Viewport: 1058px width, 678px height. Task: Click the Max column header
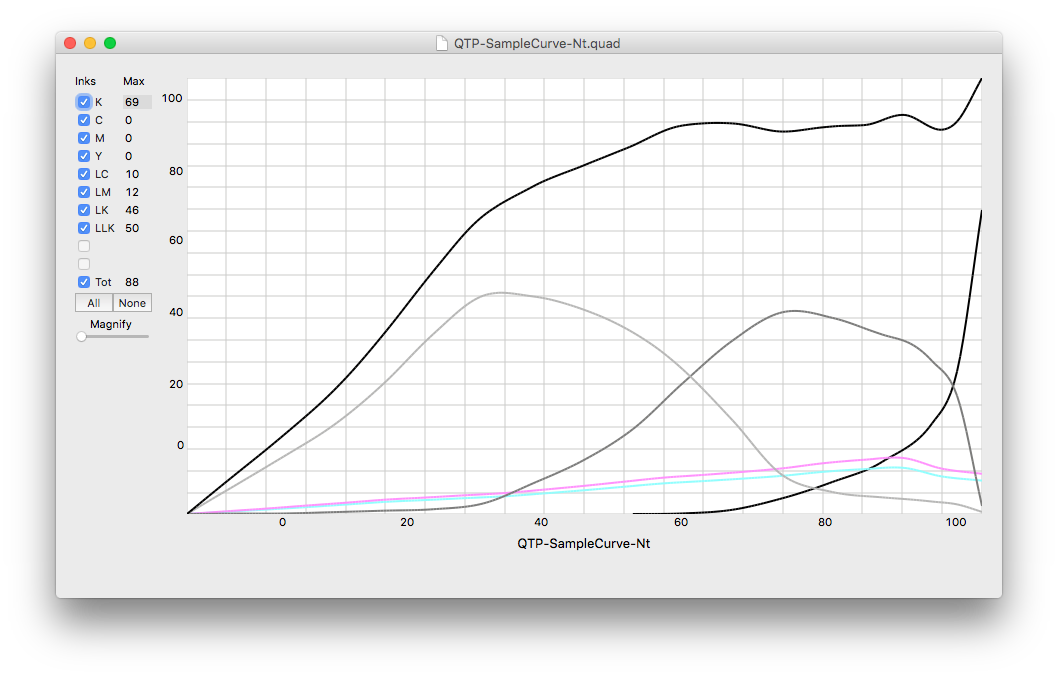click(134, 81)
